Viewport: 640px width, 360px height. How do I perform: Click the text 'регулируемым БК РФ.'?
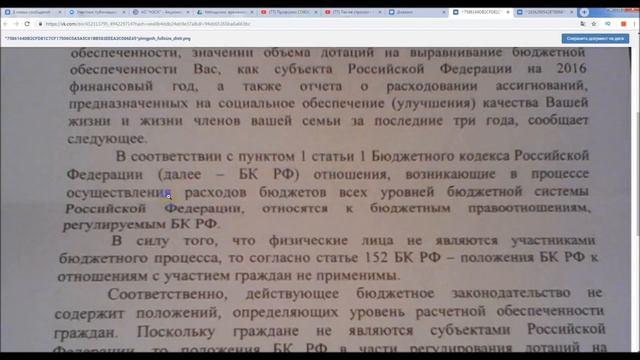point(142,224)
